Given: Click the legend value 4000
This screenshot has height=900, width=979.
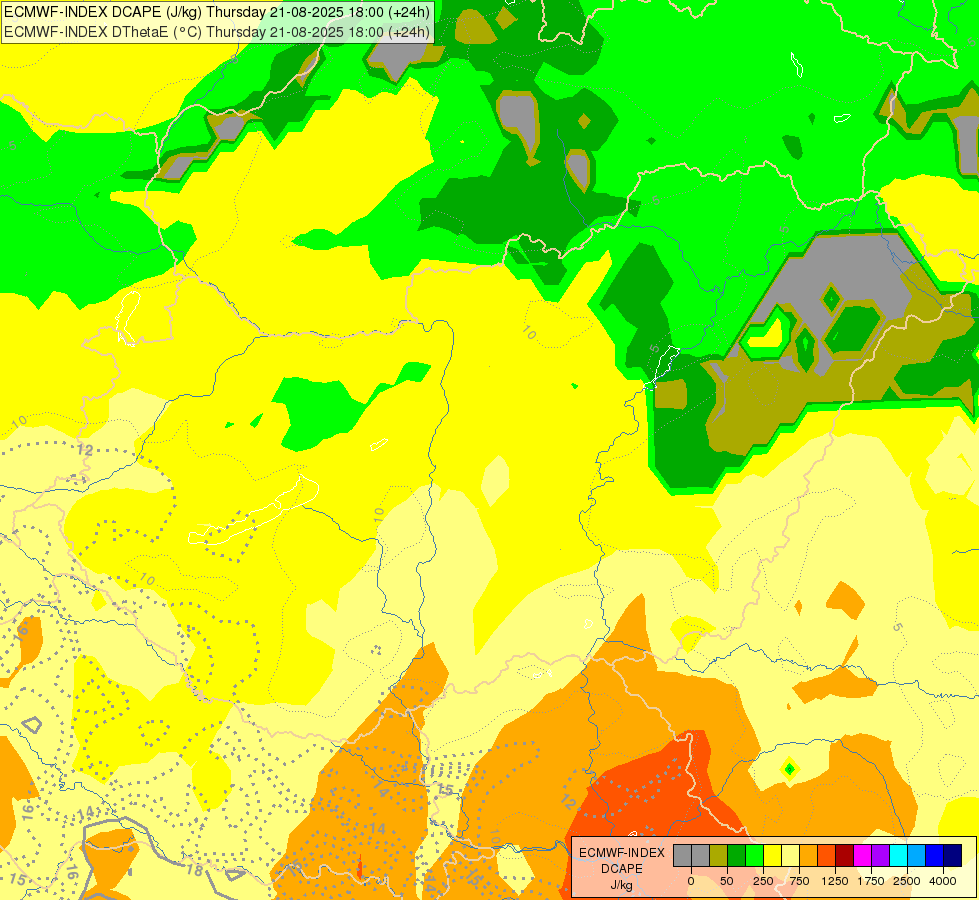Looking at the screenshot, I should (943, 881).
